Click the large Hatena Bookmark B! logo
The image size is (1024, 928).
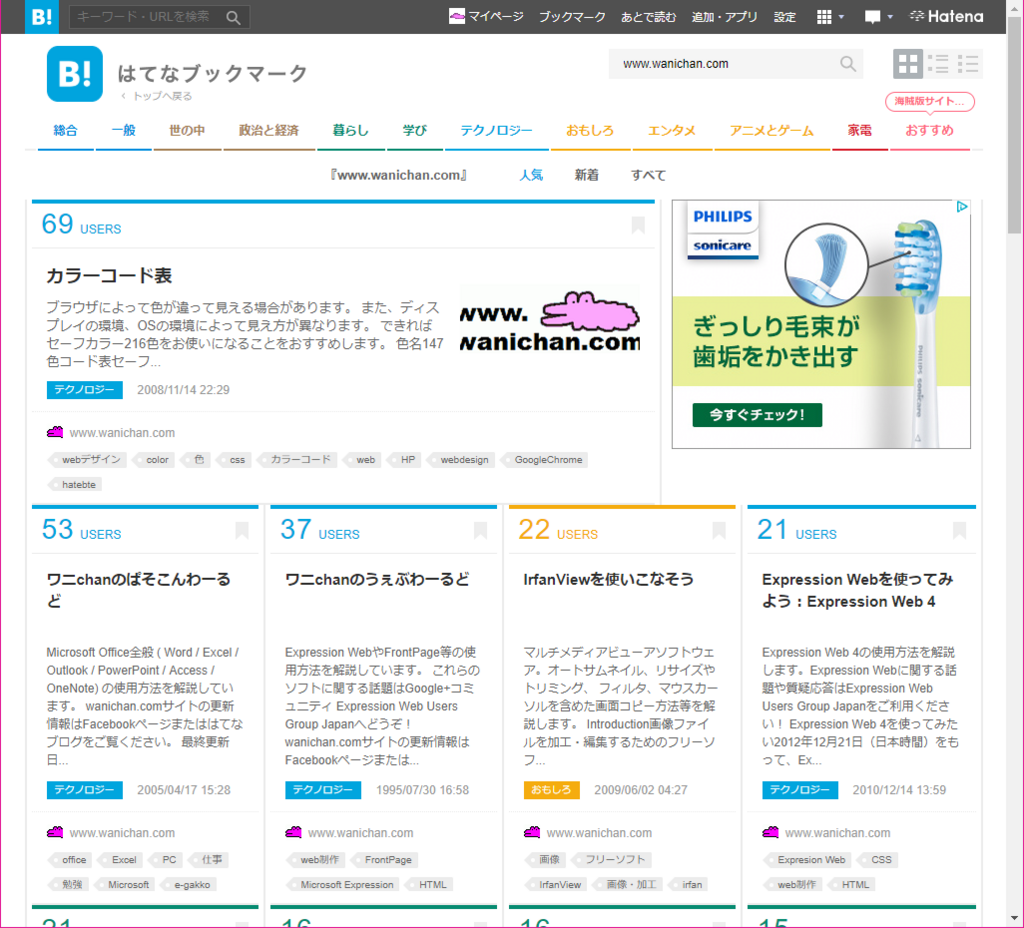[x=74, y=74]
